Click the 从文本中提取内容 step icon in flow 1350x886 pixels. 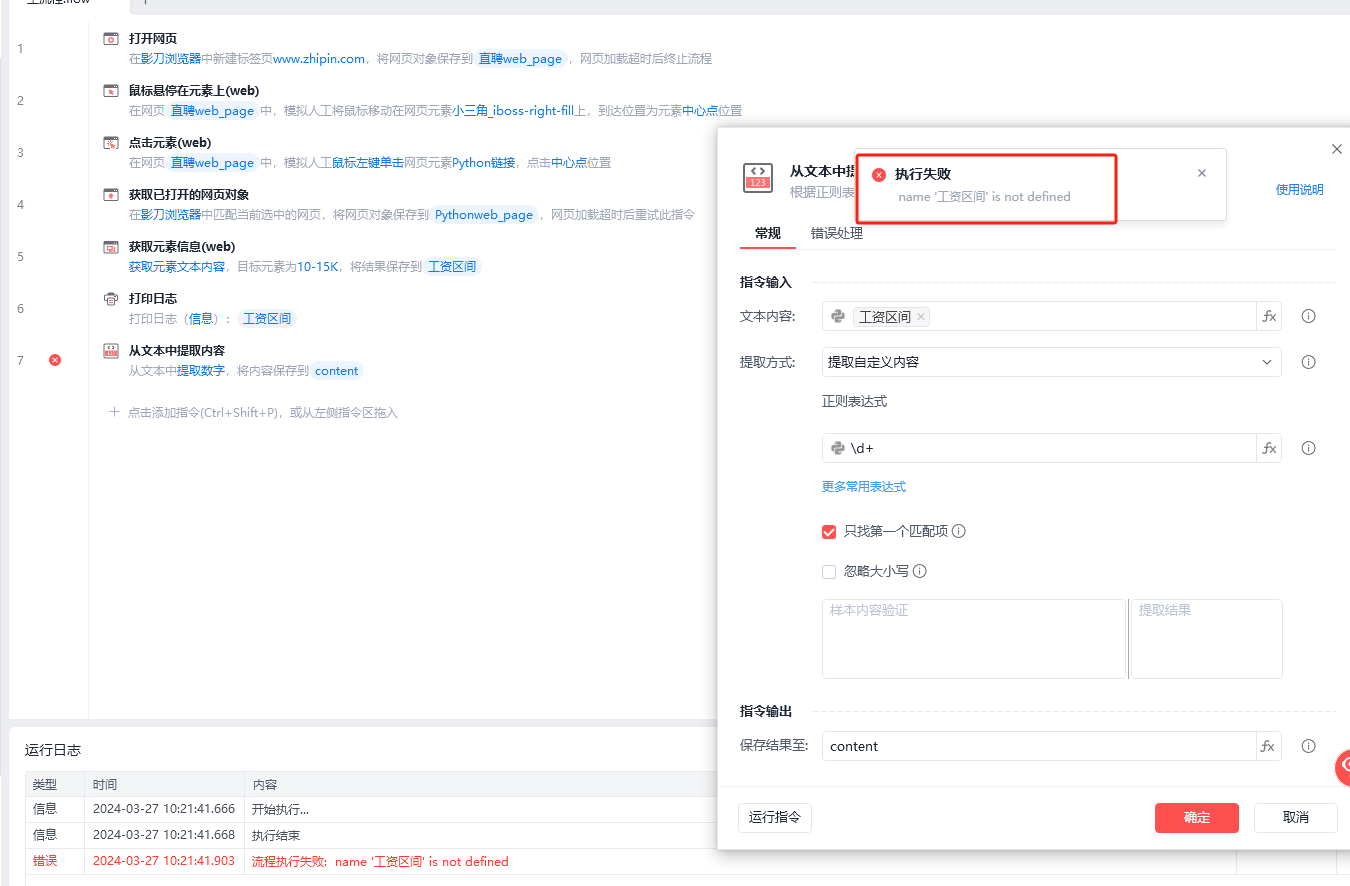pyautogui.click(x=111, y=351)
